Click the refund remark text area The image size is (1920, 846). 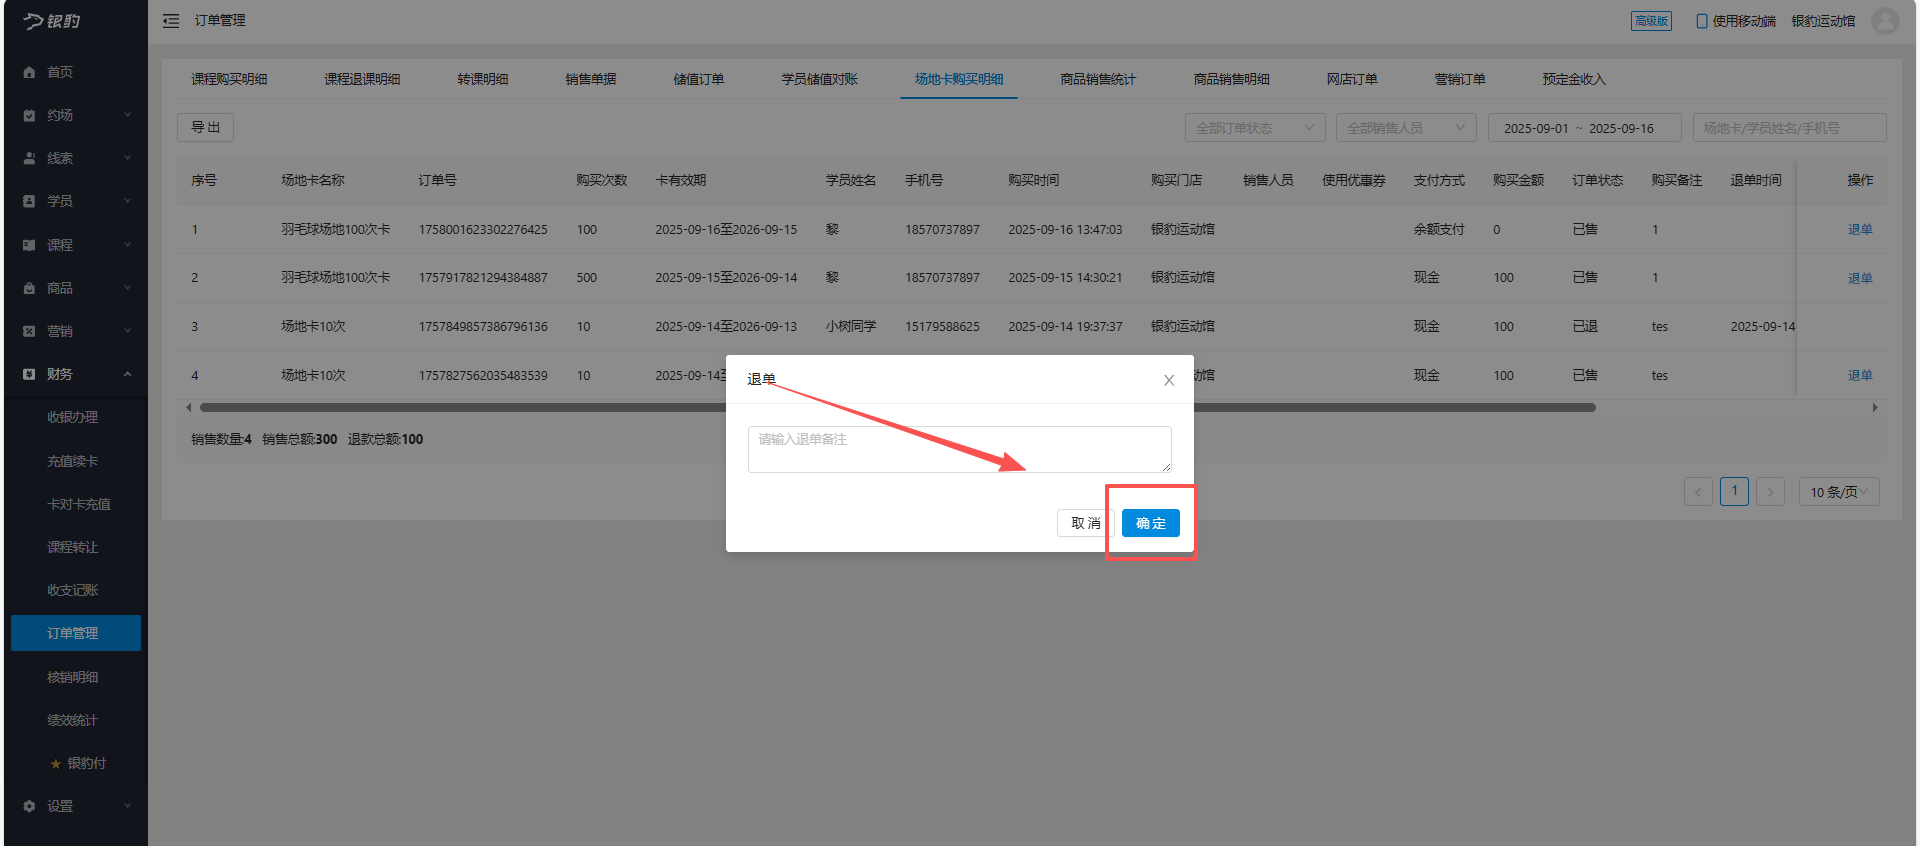tap(958, 449)
